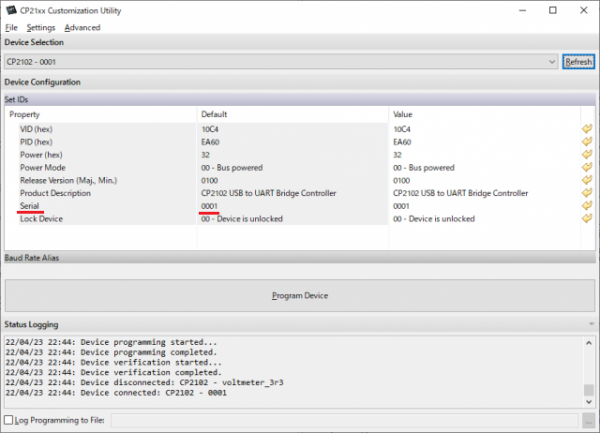
Task: Click the Status Logging vertical scrollbar
Action: tap(590, 370)
